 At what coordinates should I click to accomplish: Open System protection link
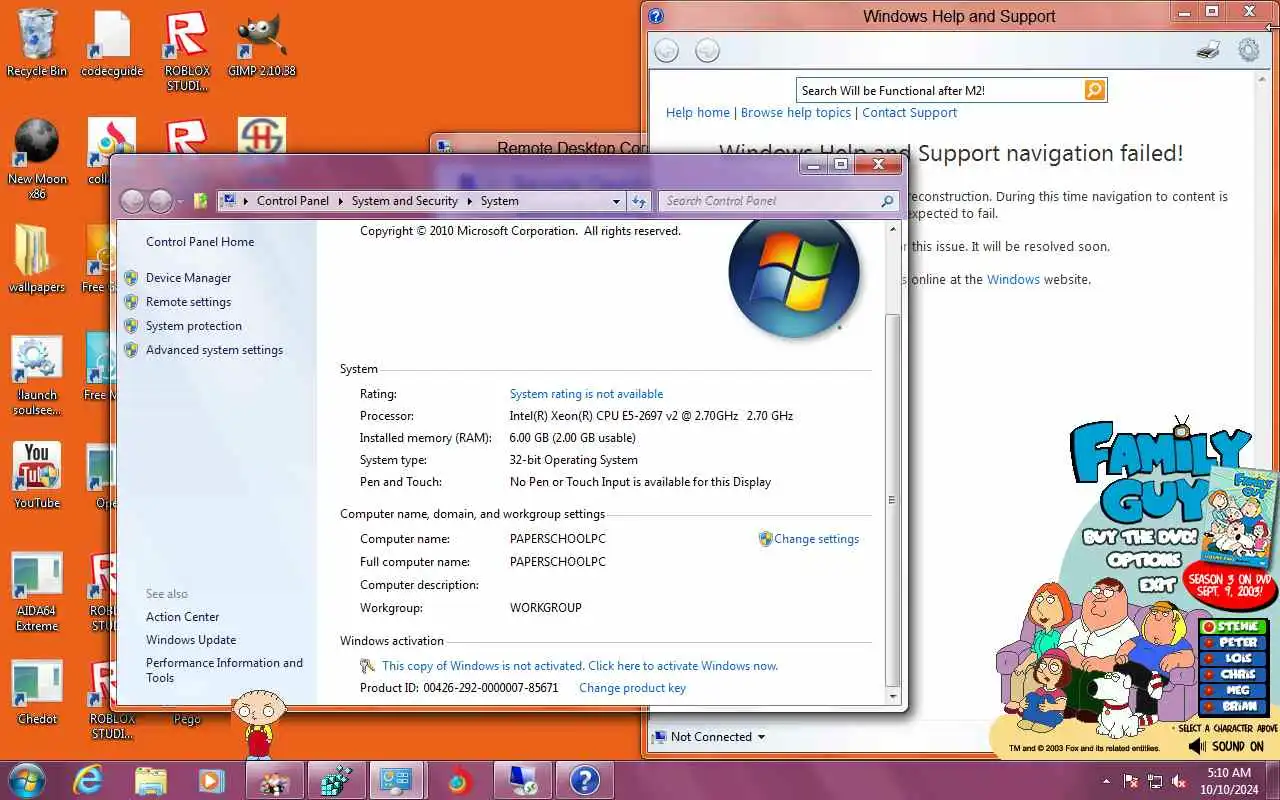point(194,326)
